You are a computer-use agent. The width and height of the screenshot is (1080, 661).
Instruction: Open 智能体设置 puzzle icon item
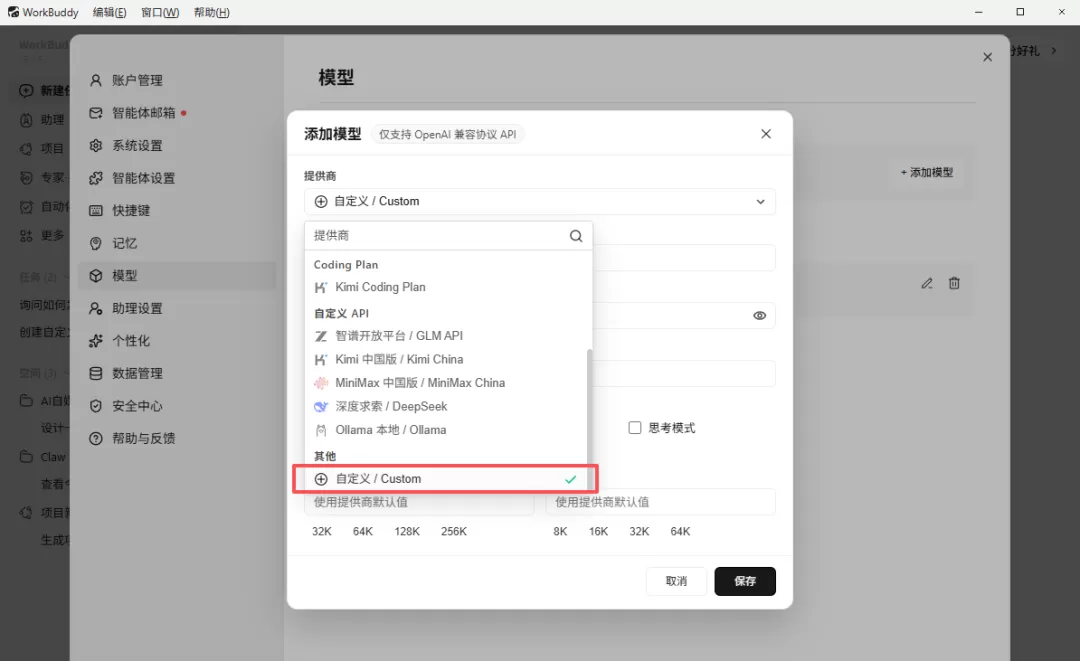pyautogui.click(x=177, y=178)
